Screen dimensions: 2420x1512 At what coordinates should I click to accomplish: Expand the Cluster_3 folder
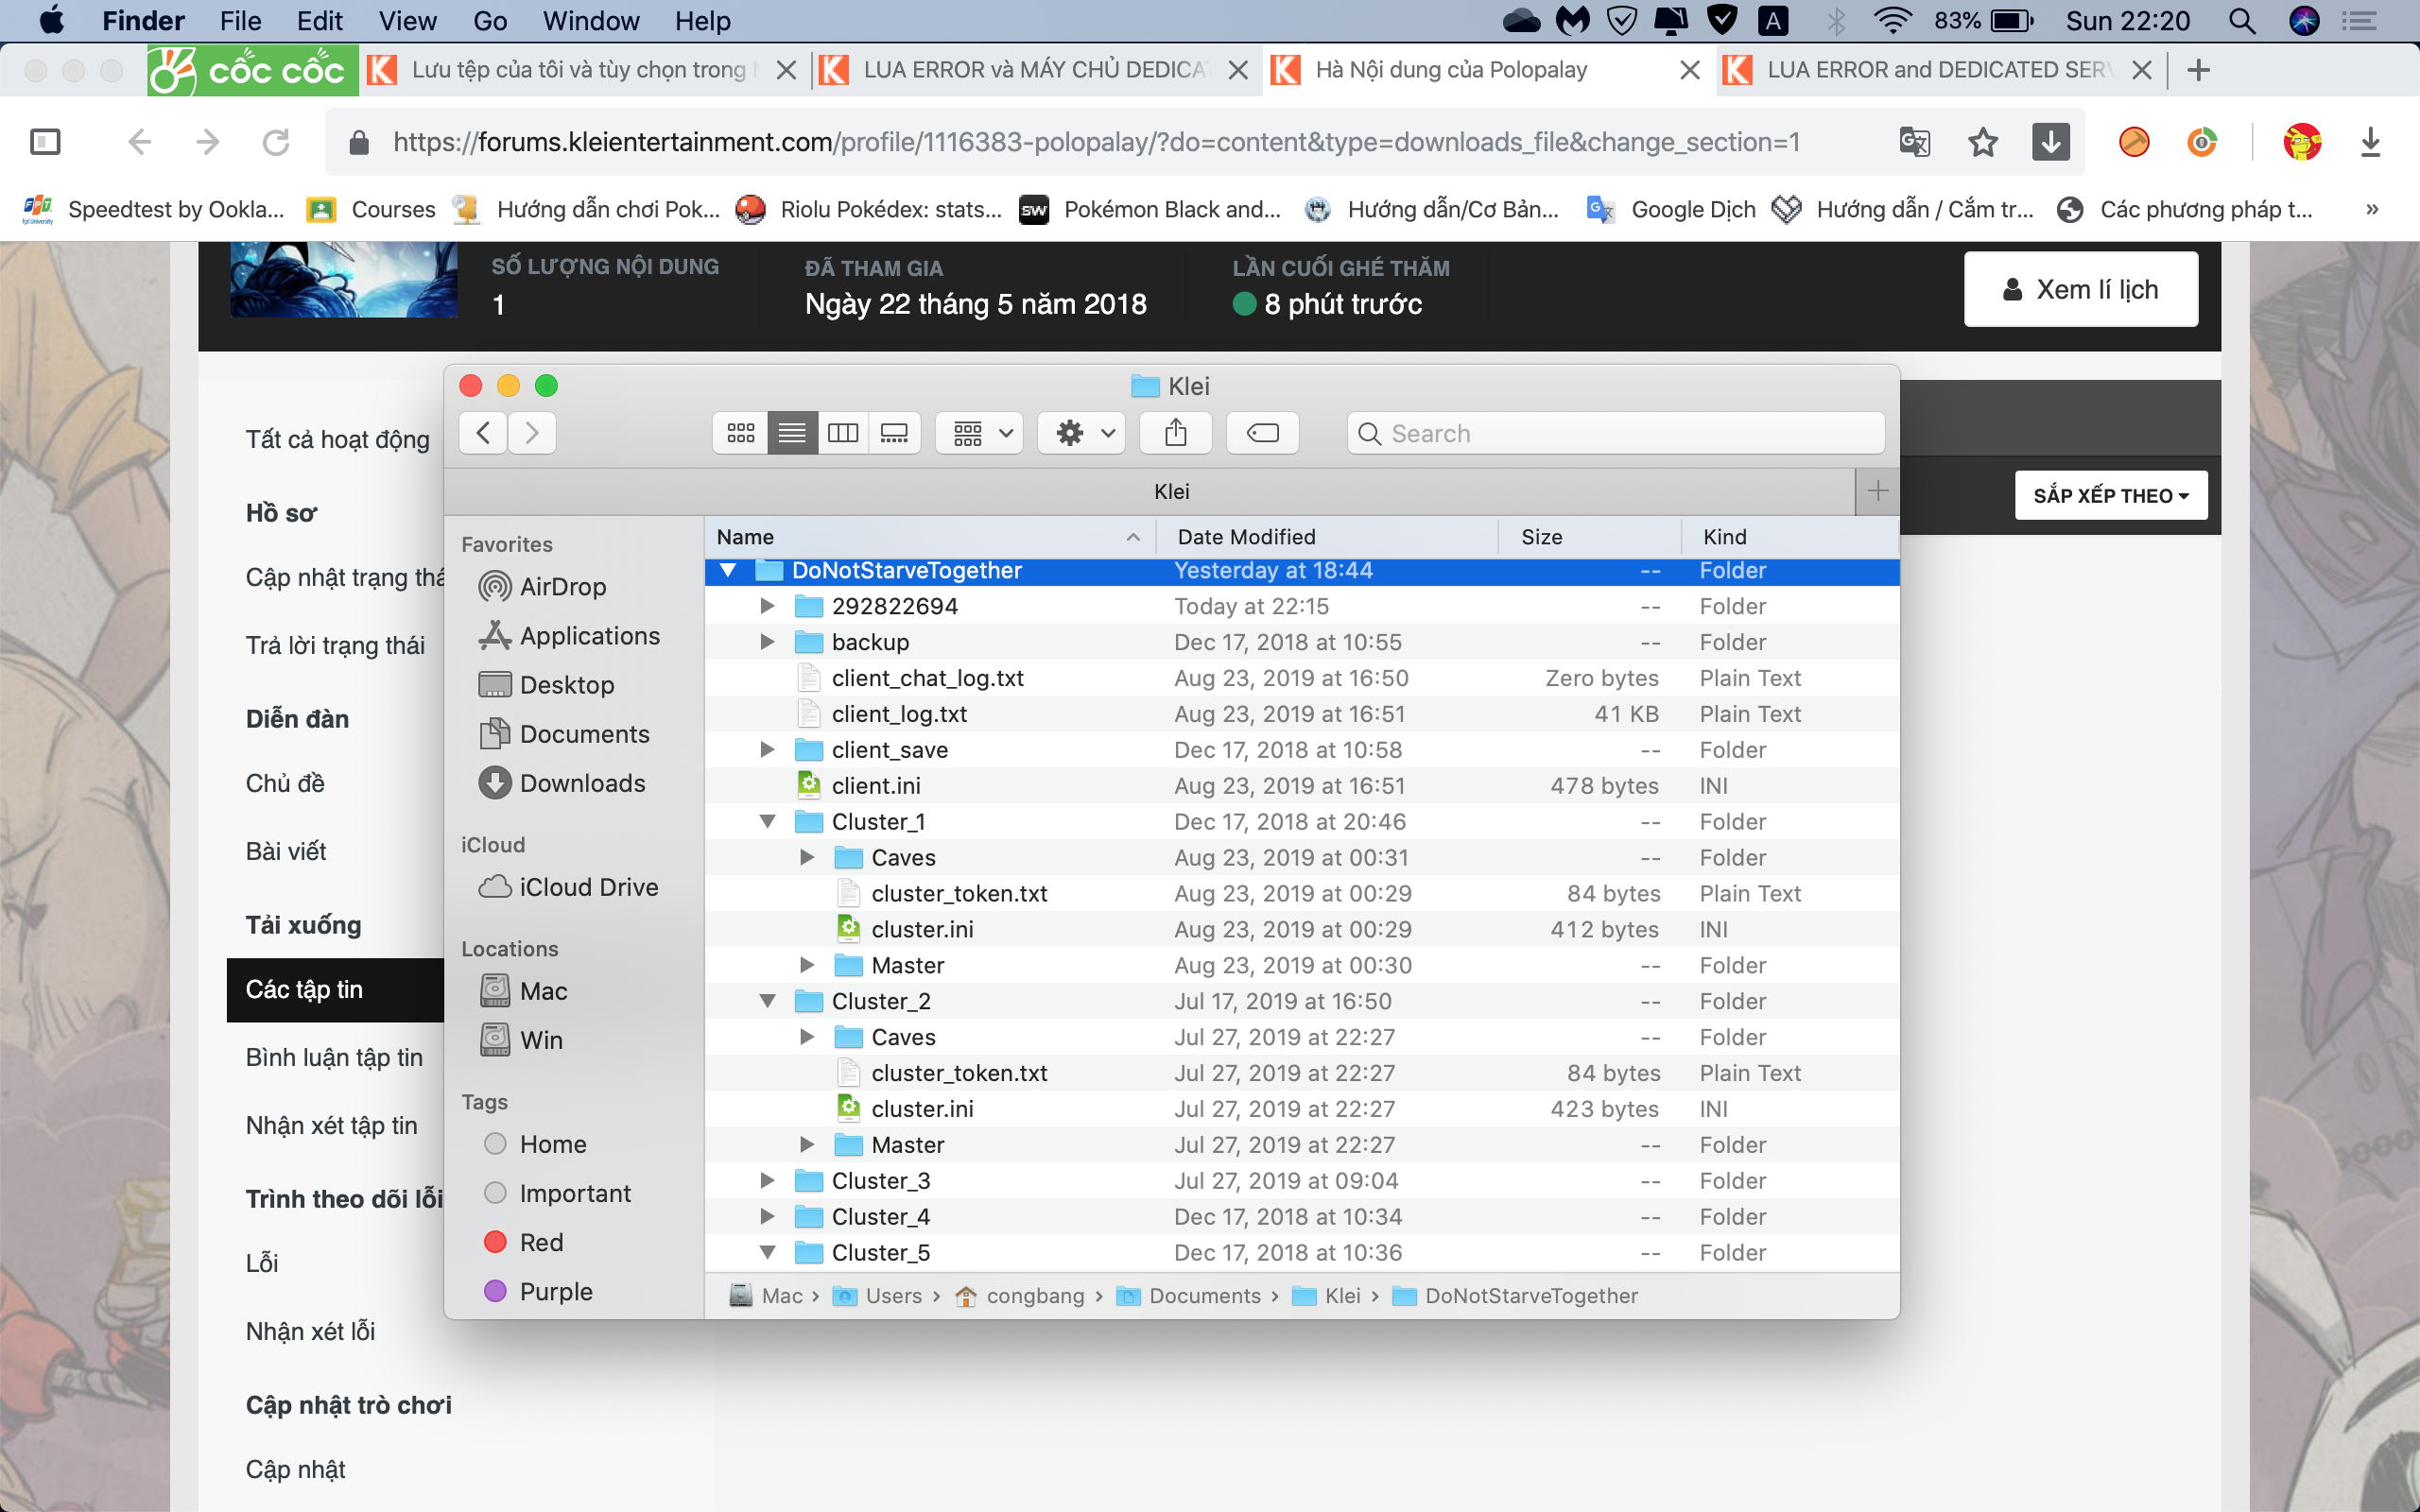coord(767,1181)
